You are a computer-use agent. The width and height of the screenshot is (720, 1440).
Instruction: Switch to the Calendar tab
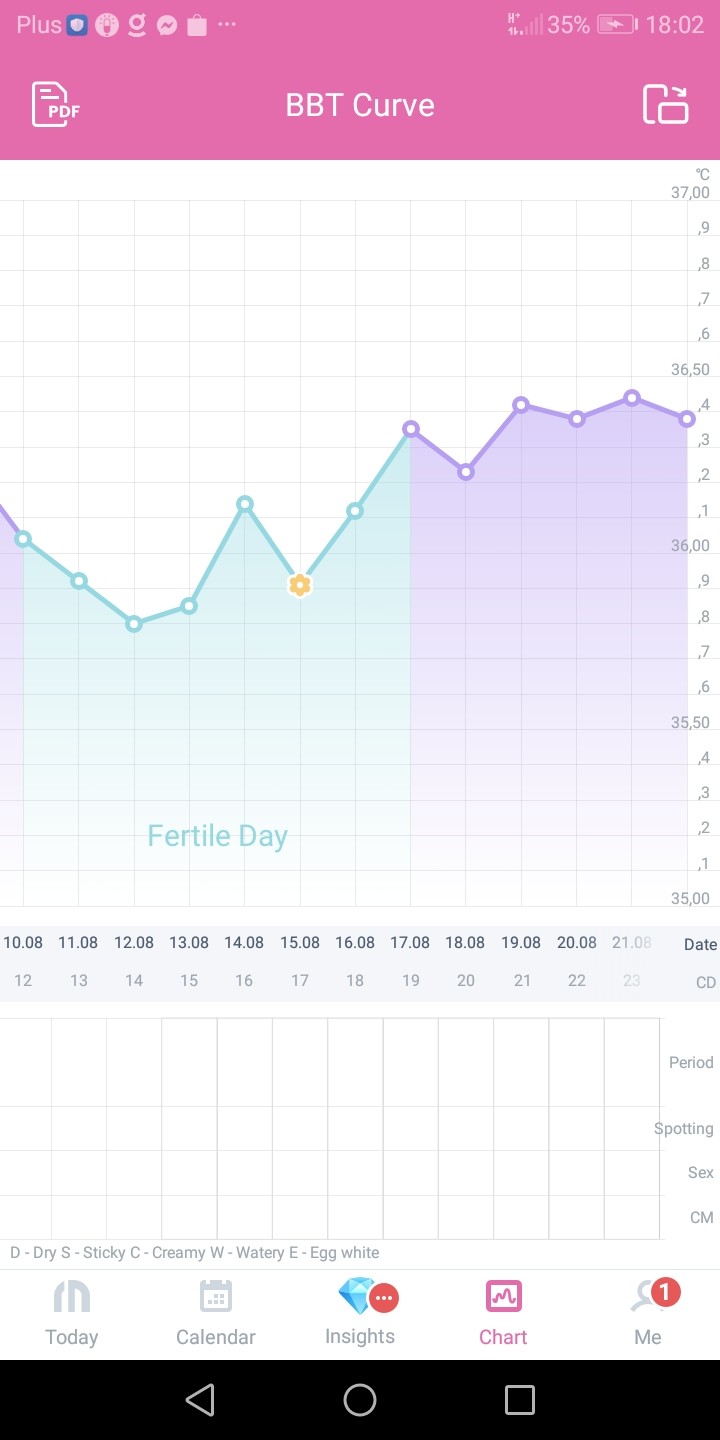pyautogui.click(x=216, y=1313)
